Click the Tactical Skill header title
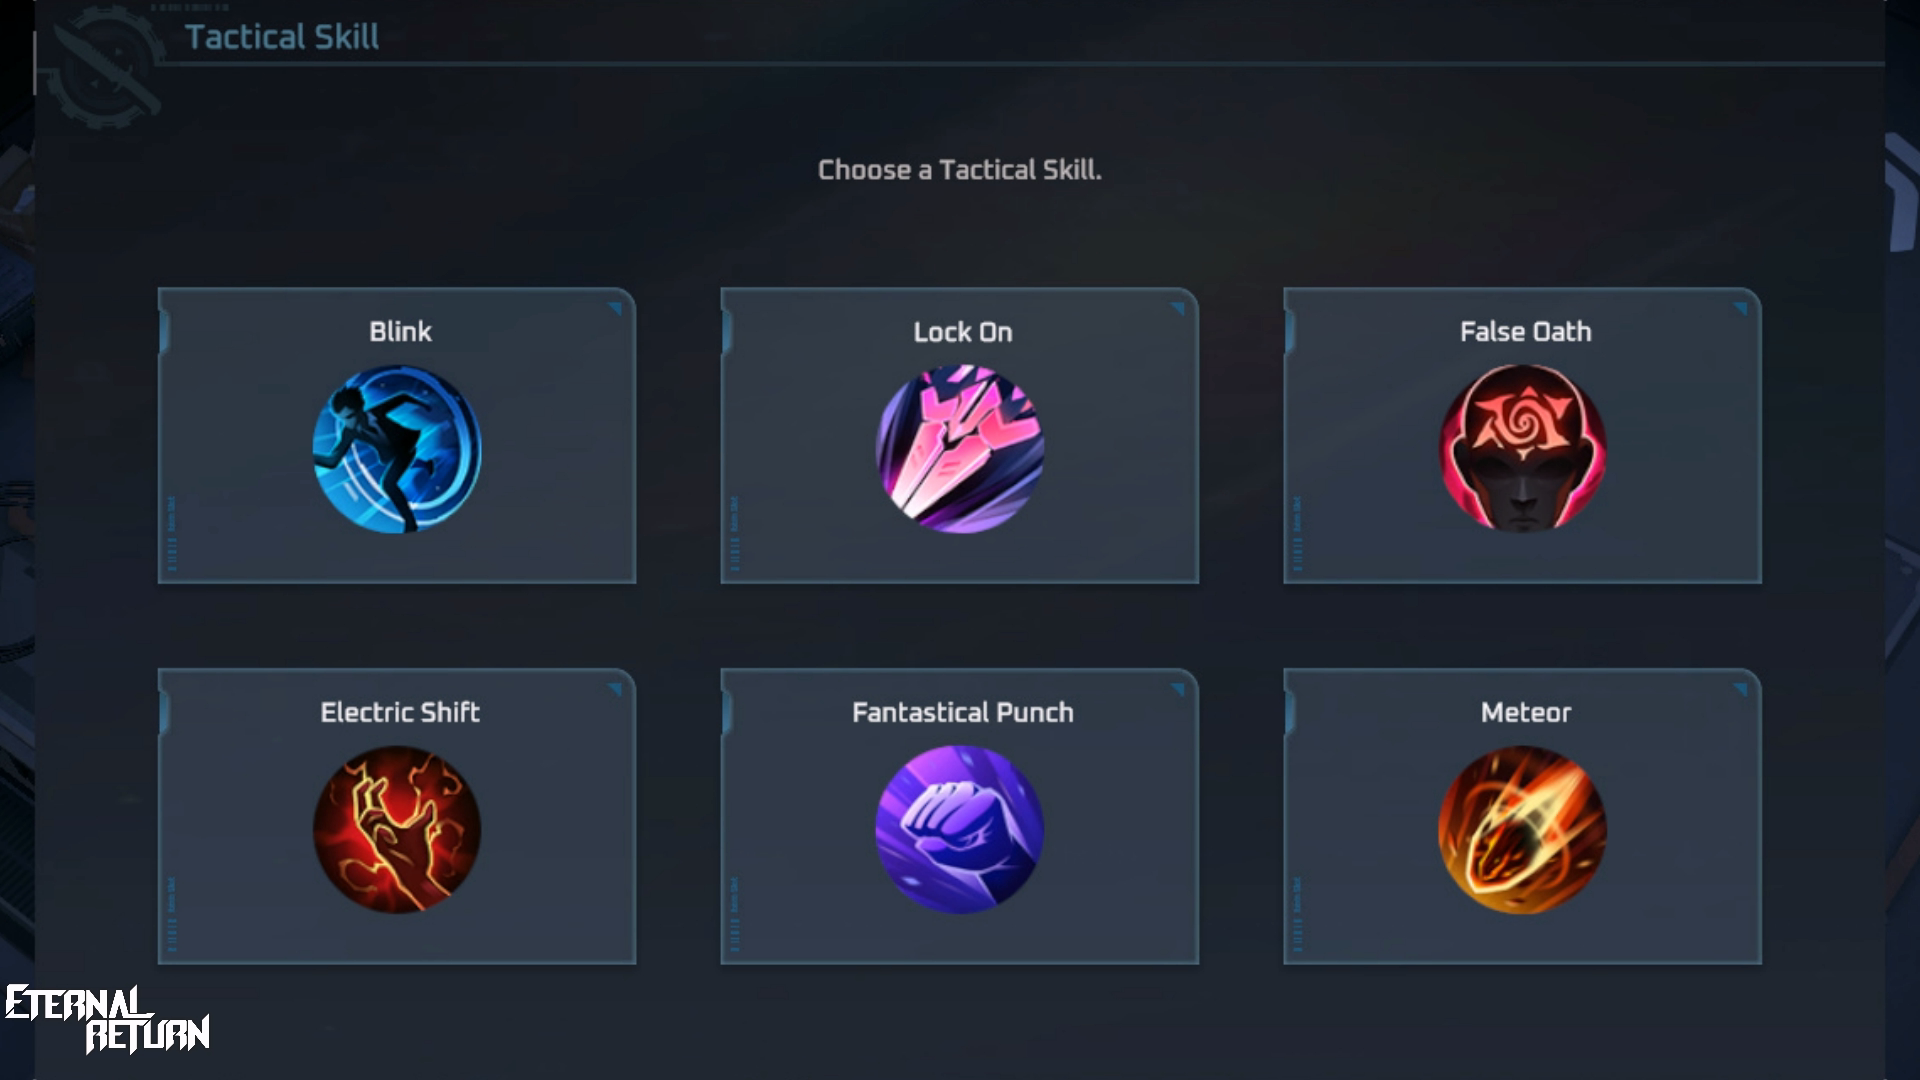The height and width of the screenshot is (1080, 1920). click(x=282, y=37)
